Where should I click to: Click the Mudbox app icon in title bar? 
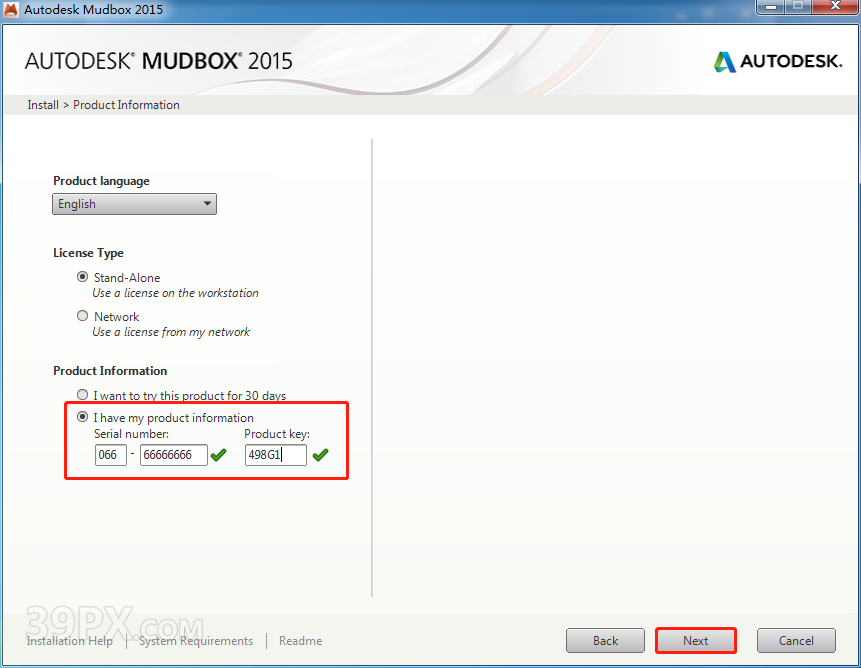pyautogui.click(x=12, y=10)
